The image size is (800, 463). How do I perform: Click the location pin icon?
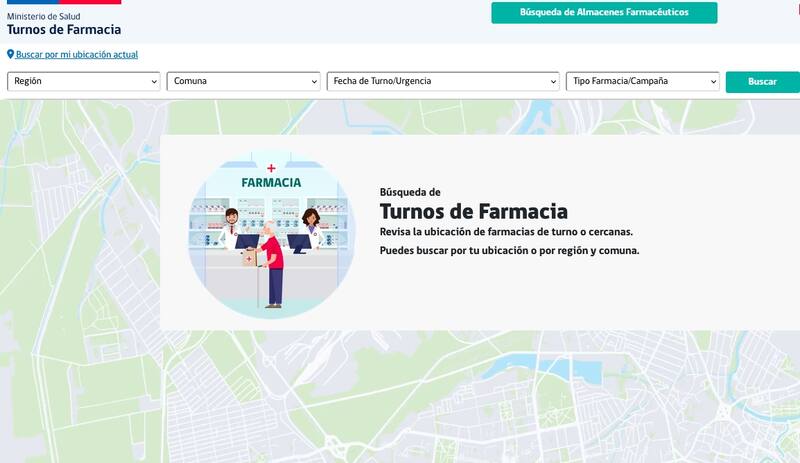pos(11,55)
